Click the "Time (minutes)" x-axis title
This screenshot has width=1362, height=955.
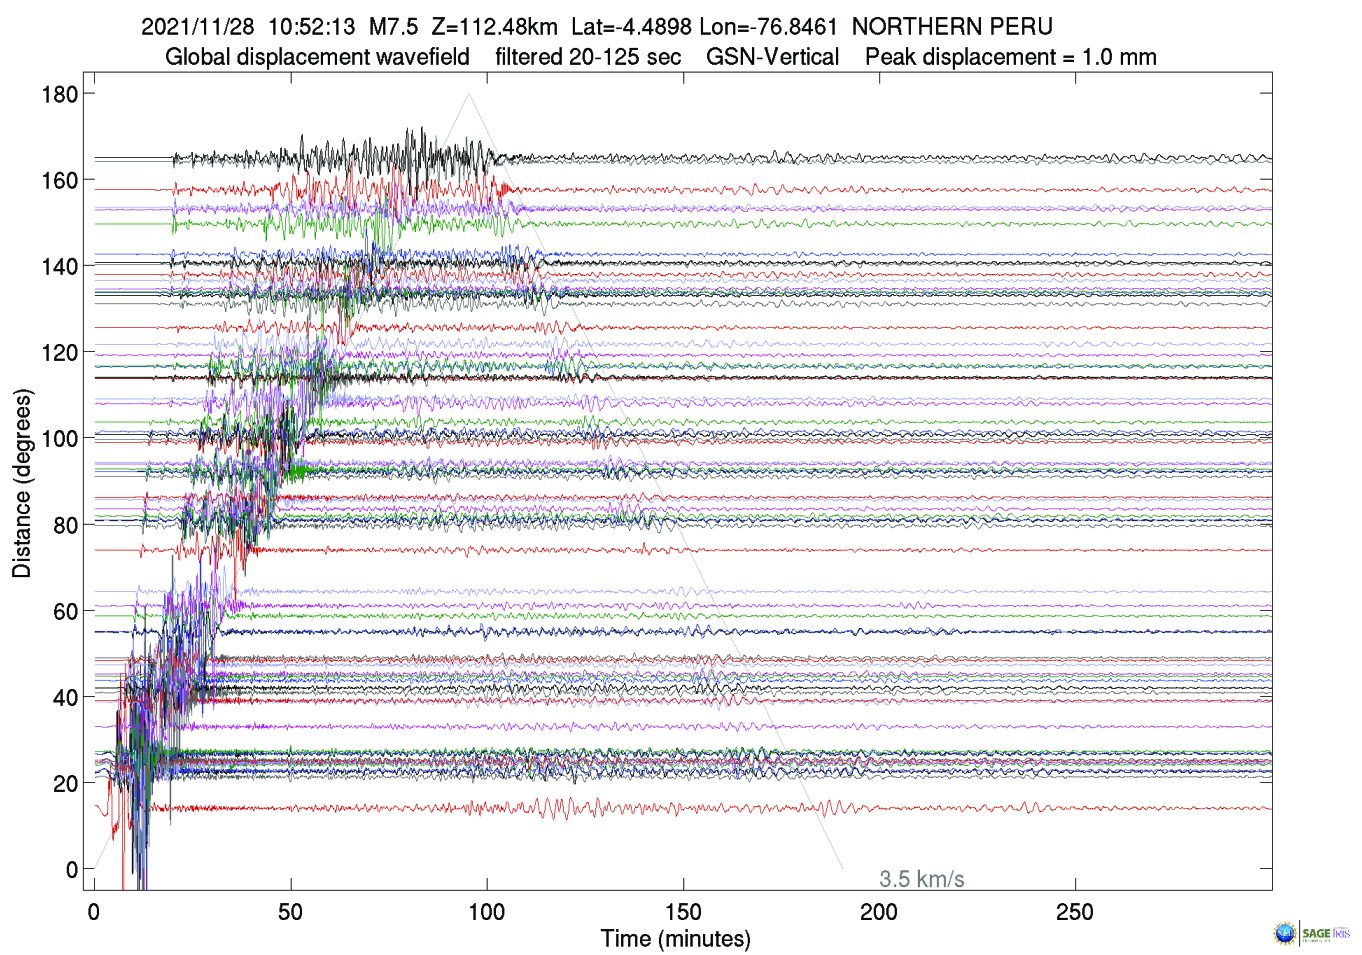coord(675,939)
